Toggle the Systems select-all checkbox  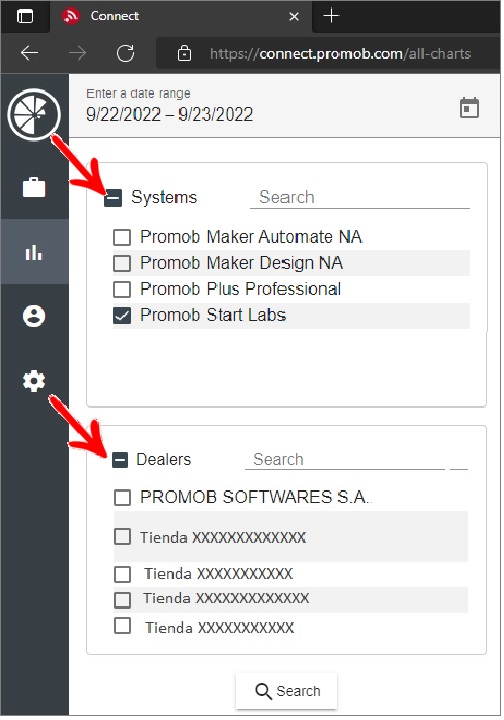[113, 198]
